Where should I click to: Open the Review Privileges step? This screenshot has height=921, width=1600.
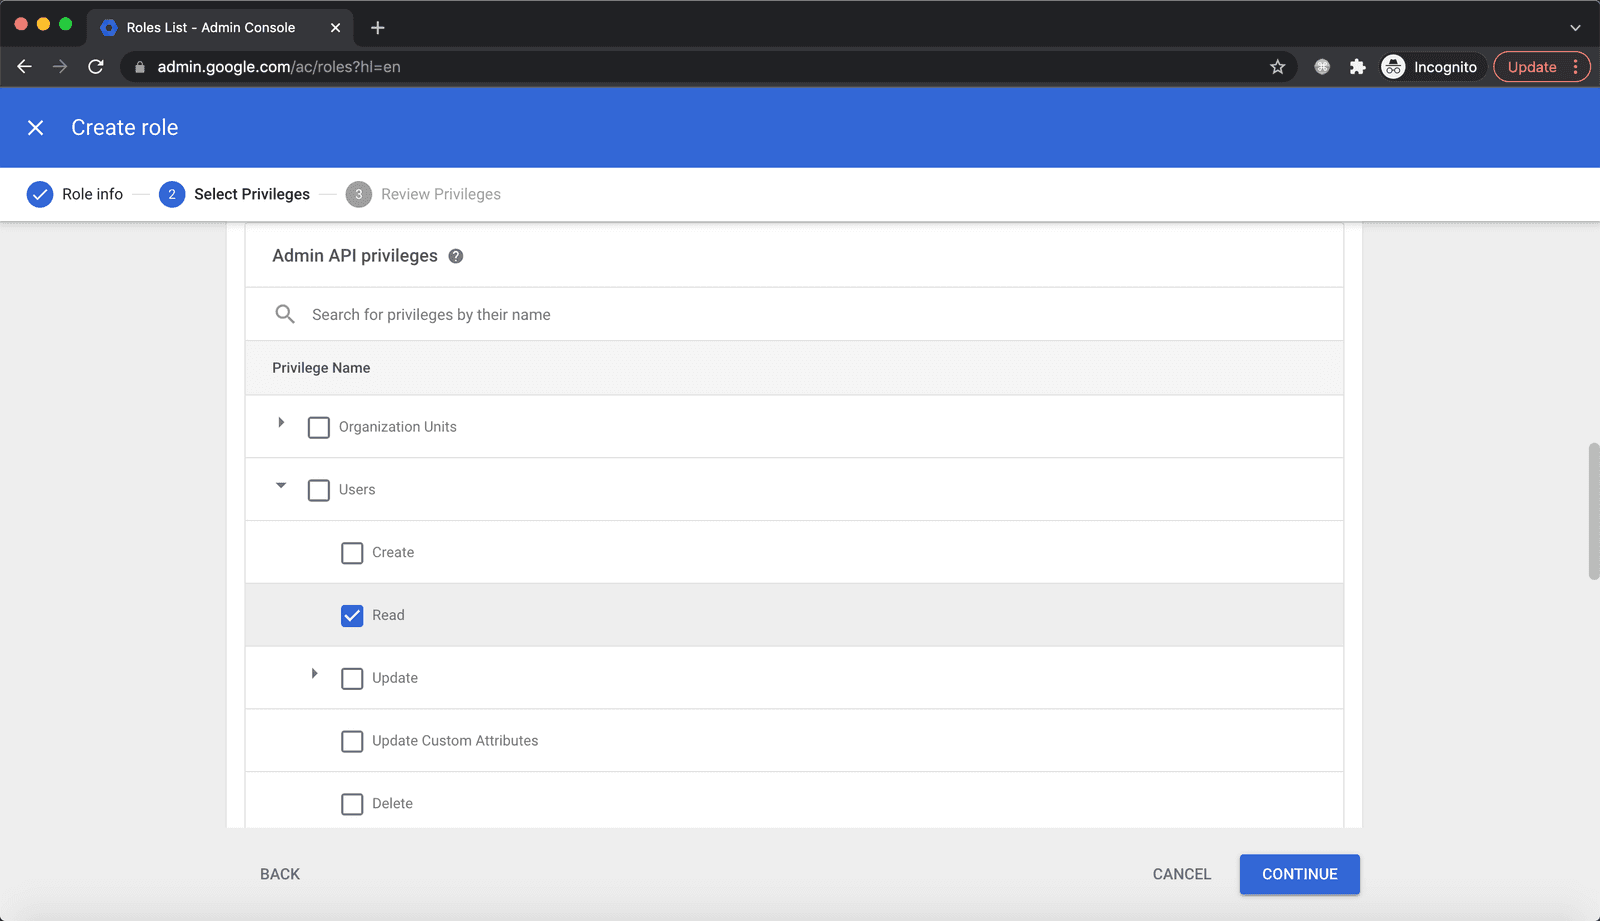tap(423, 194)
